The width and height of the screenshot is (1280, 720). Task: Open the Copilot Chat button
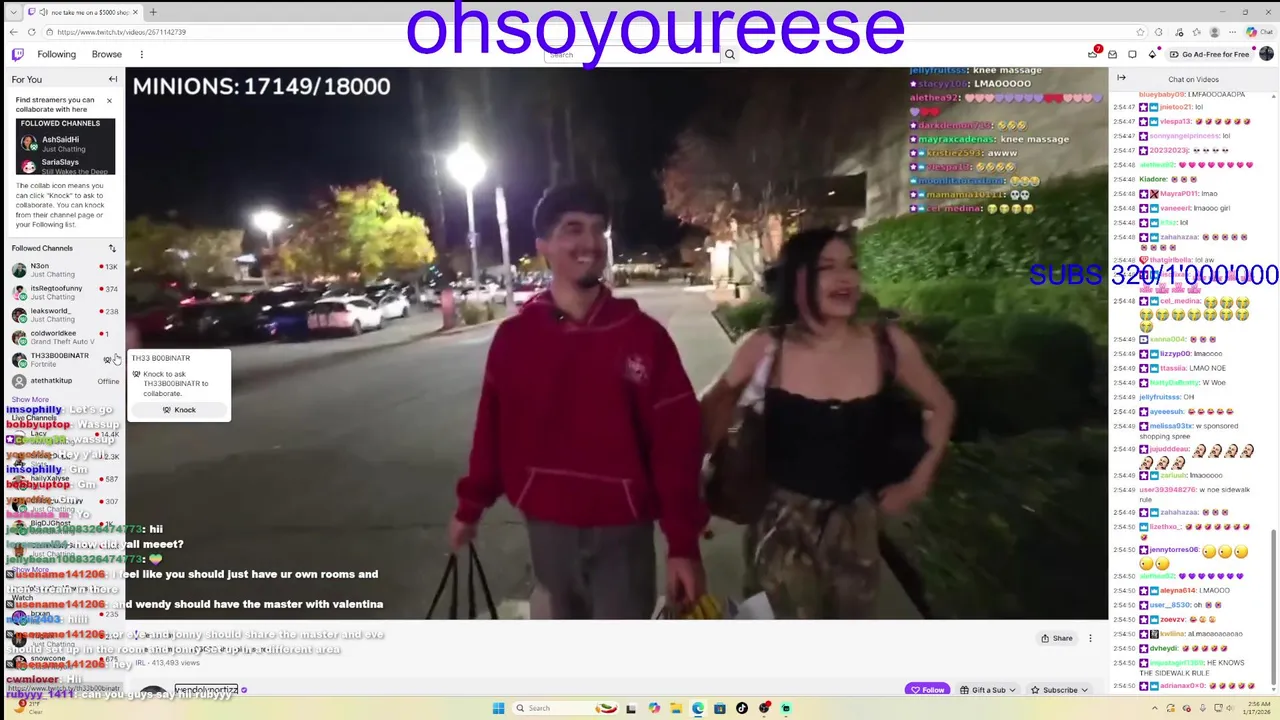[1258, 32]
